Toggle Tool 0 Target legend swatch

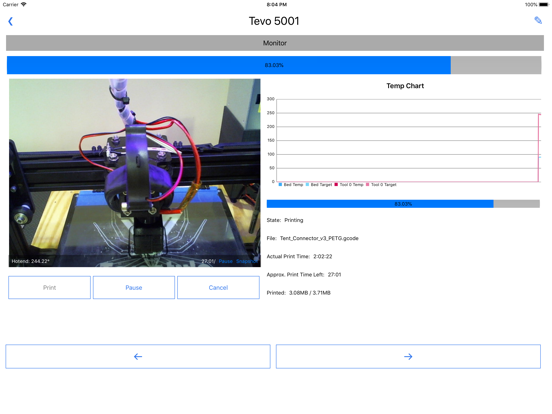tap(368, 184)
